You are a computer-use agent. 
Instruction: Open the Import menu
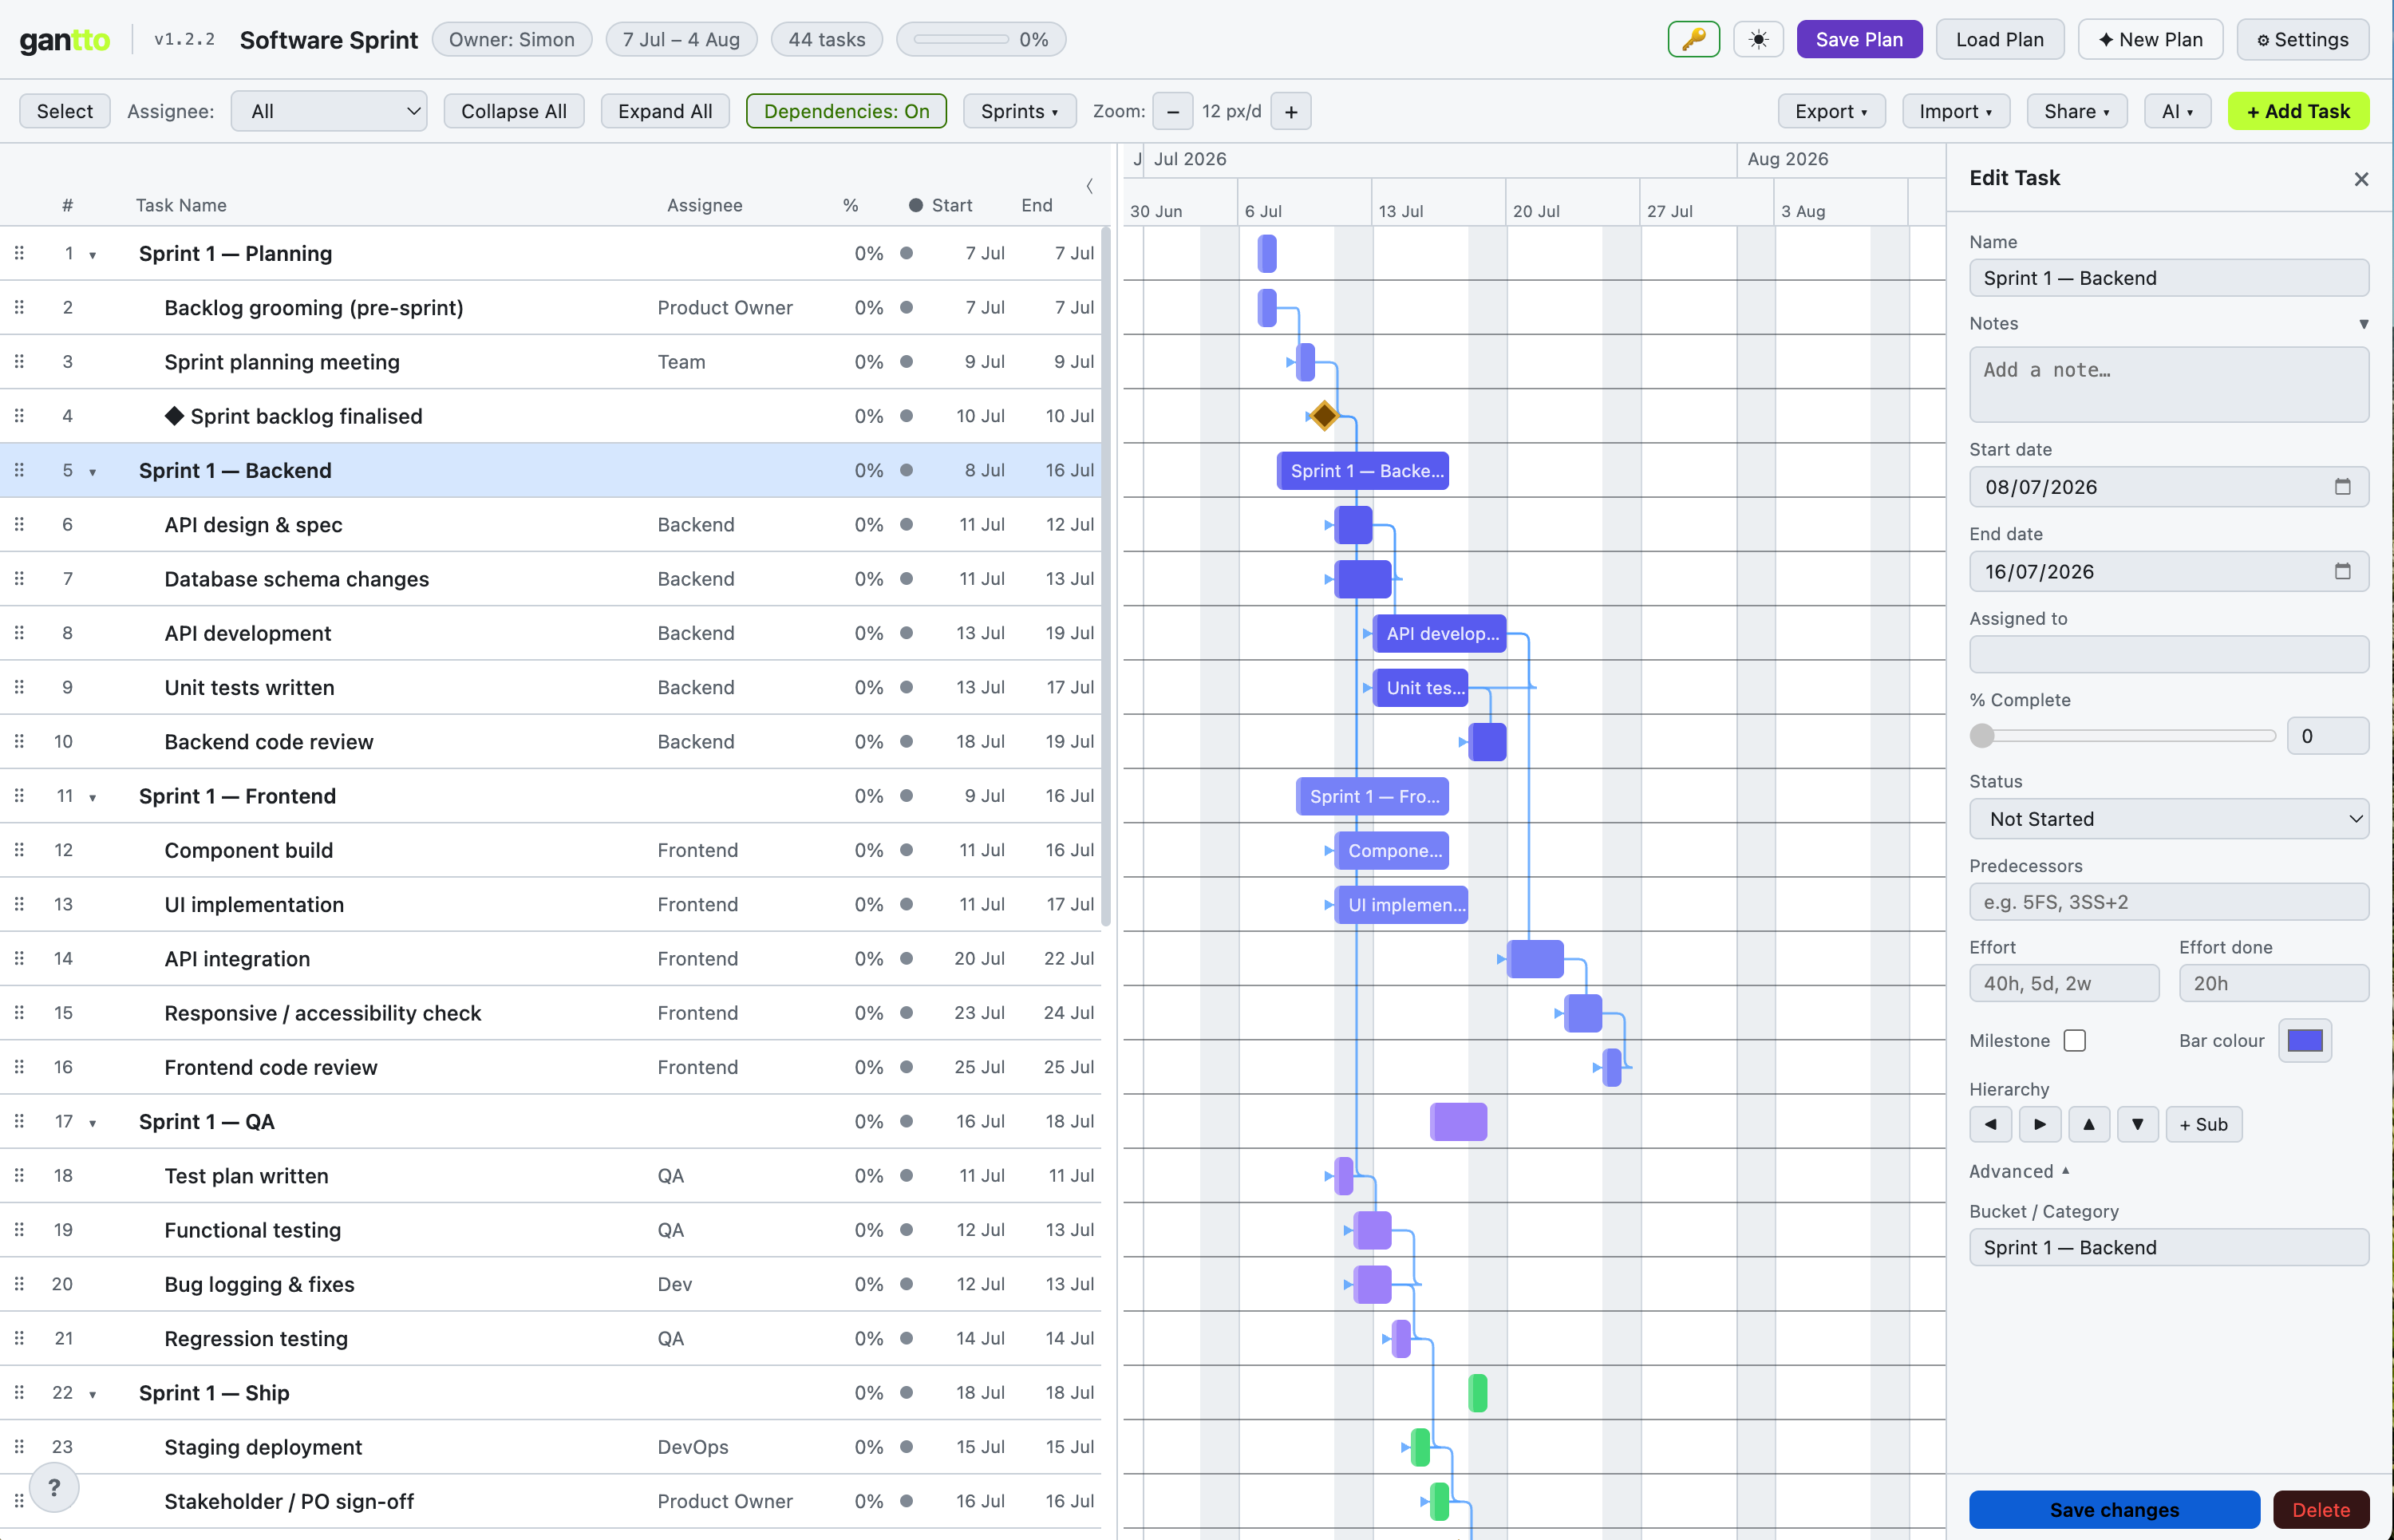tap(1955, 111)
